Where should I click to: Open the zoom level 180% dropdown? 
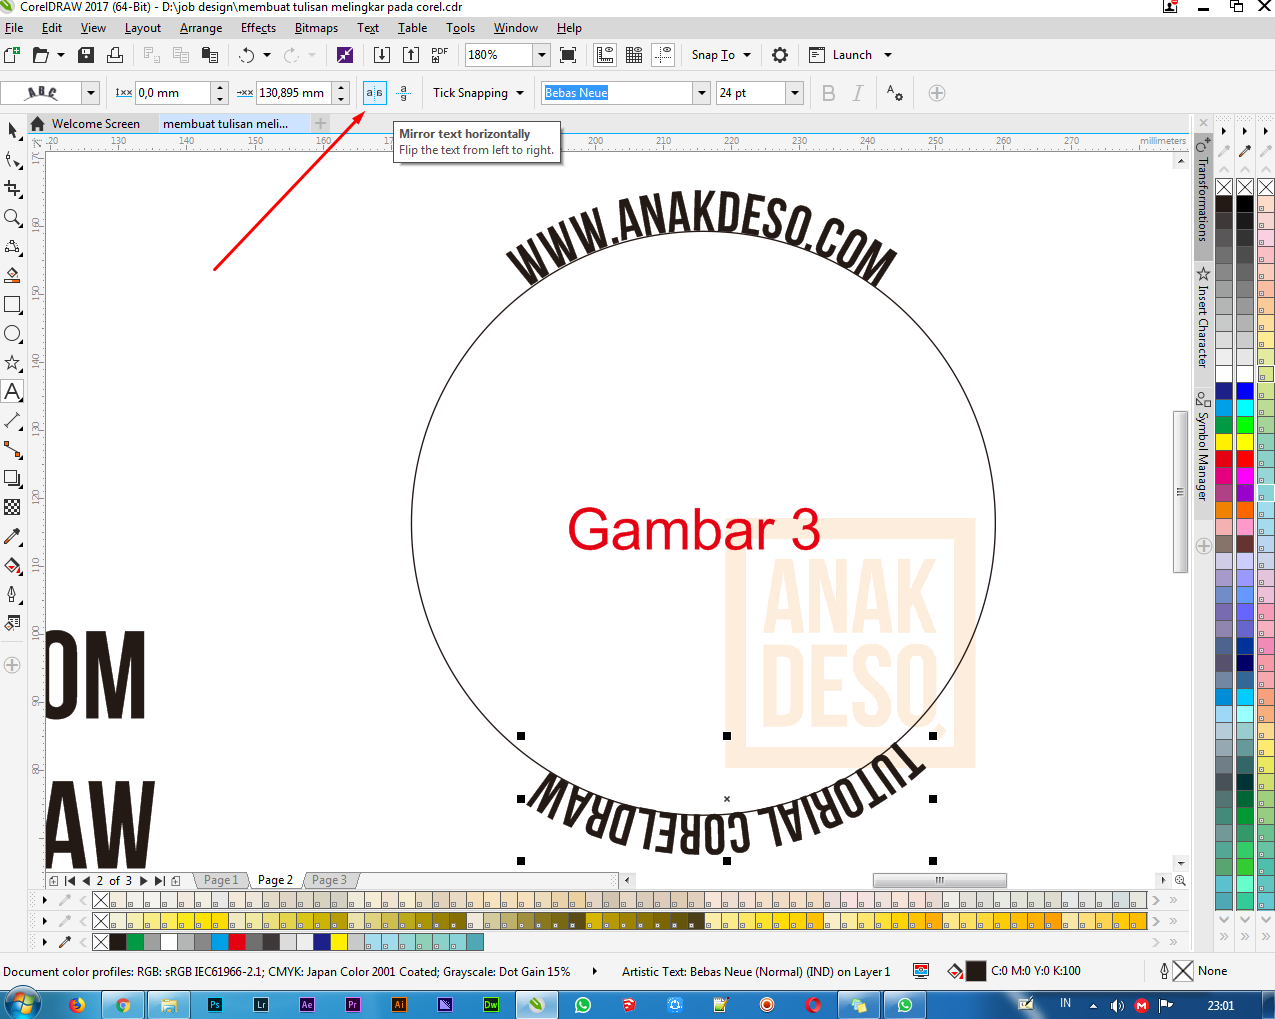(x=541, y=55)
